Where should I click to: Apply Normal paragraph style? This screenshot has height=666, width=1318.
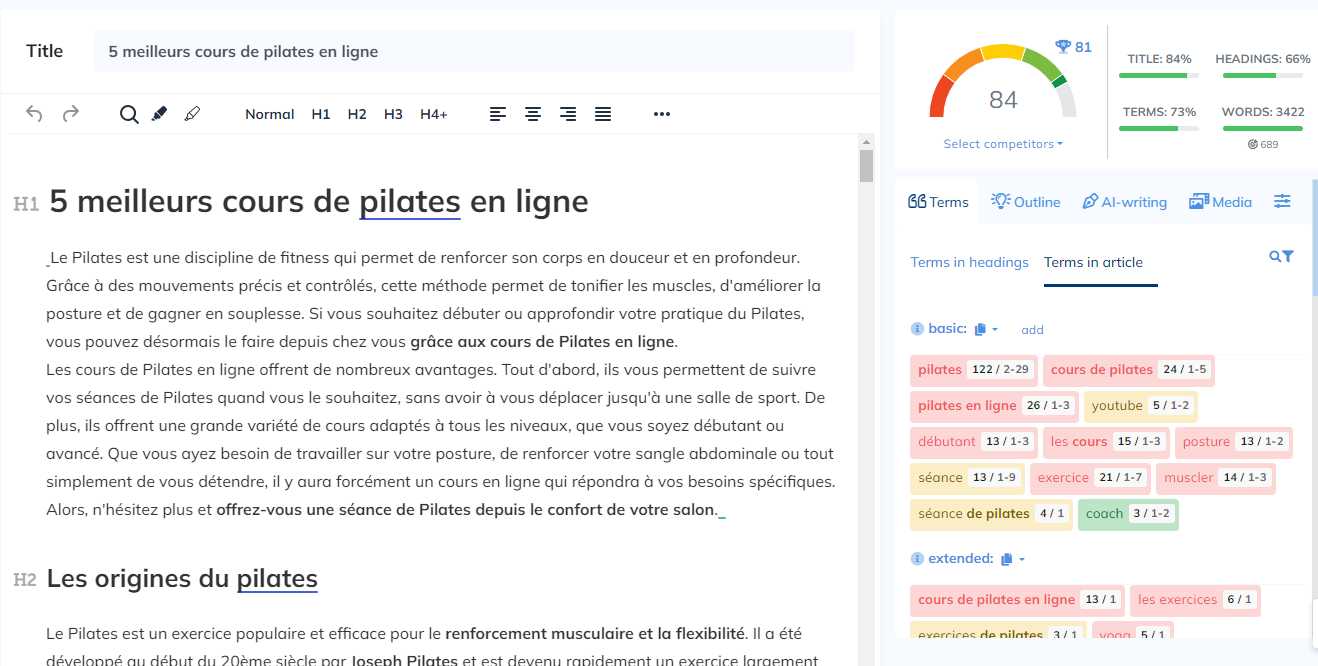pos(270,114)
